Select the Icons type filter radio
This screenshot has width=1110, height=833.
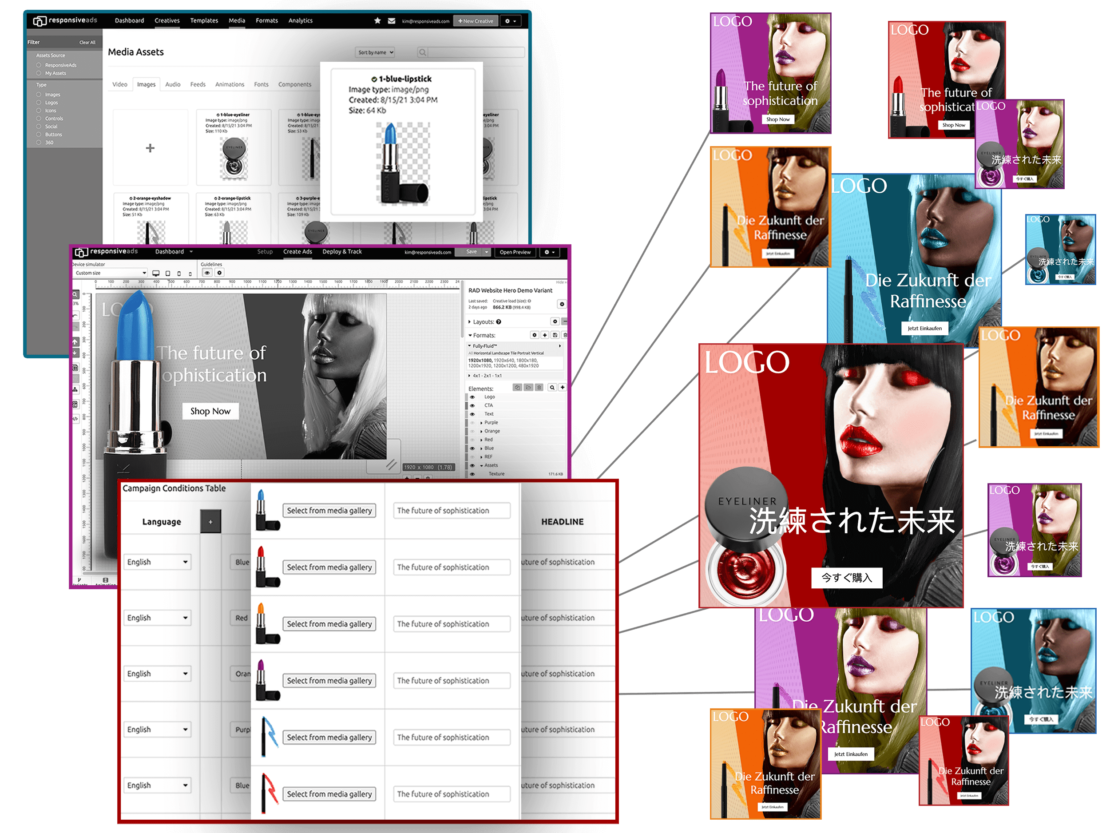click(39, 110)
